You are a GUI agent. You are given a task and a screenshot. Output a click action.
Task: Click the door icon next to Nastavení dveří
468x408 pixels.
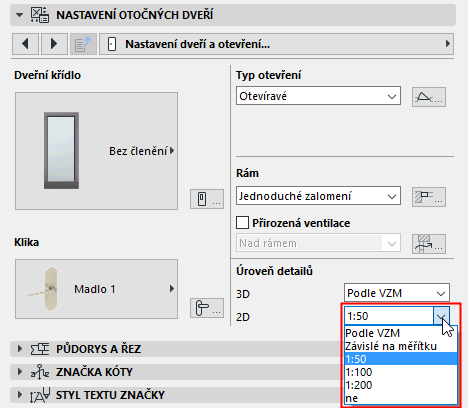112,44
